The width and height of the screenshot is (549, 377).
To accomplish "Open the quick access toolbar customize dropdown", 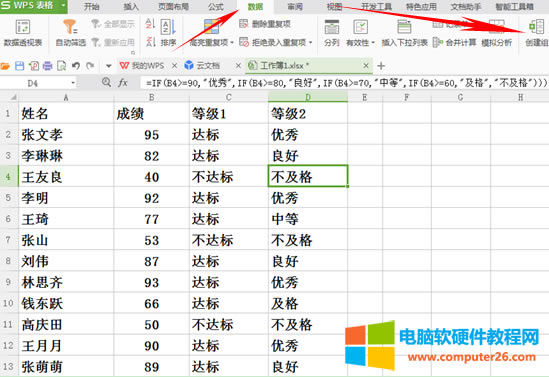I will tap(109, 66).
